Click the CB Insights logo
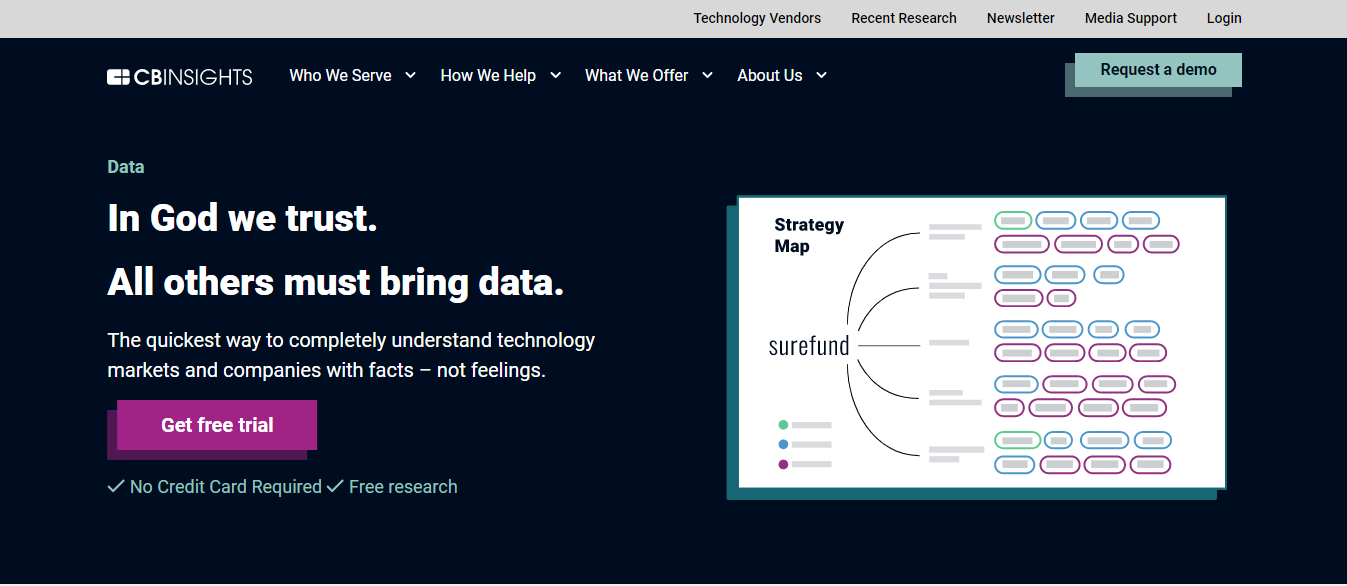Image resolution: width=1347 pixels, height=586 pixels. coord(179,76)
